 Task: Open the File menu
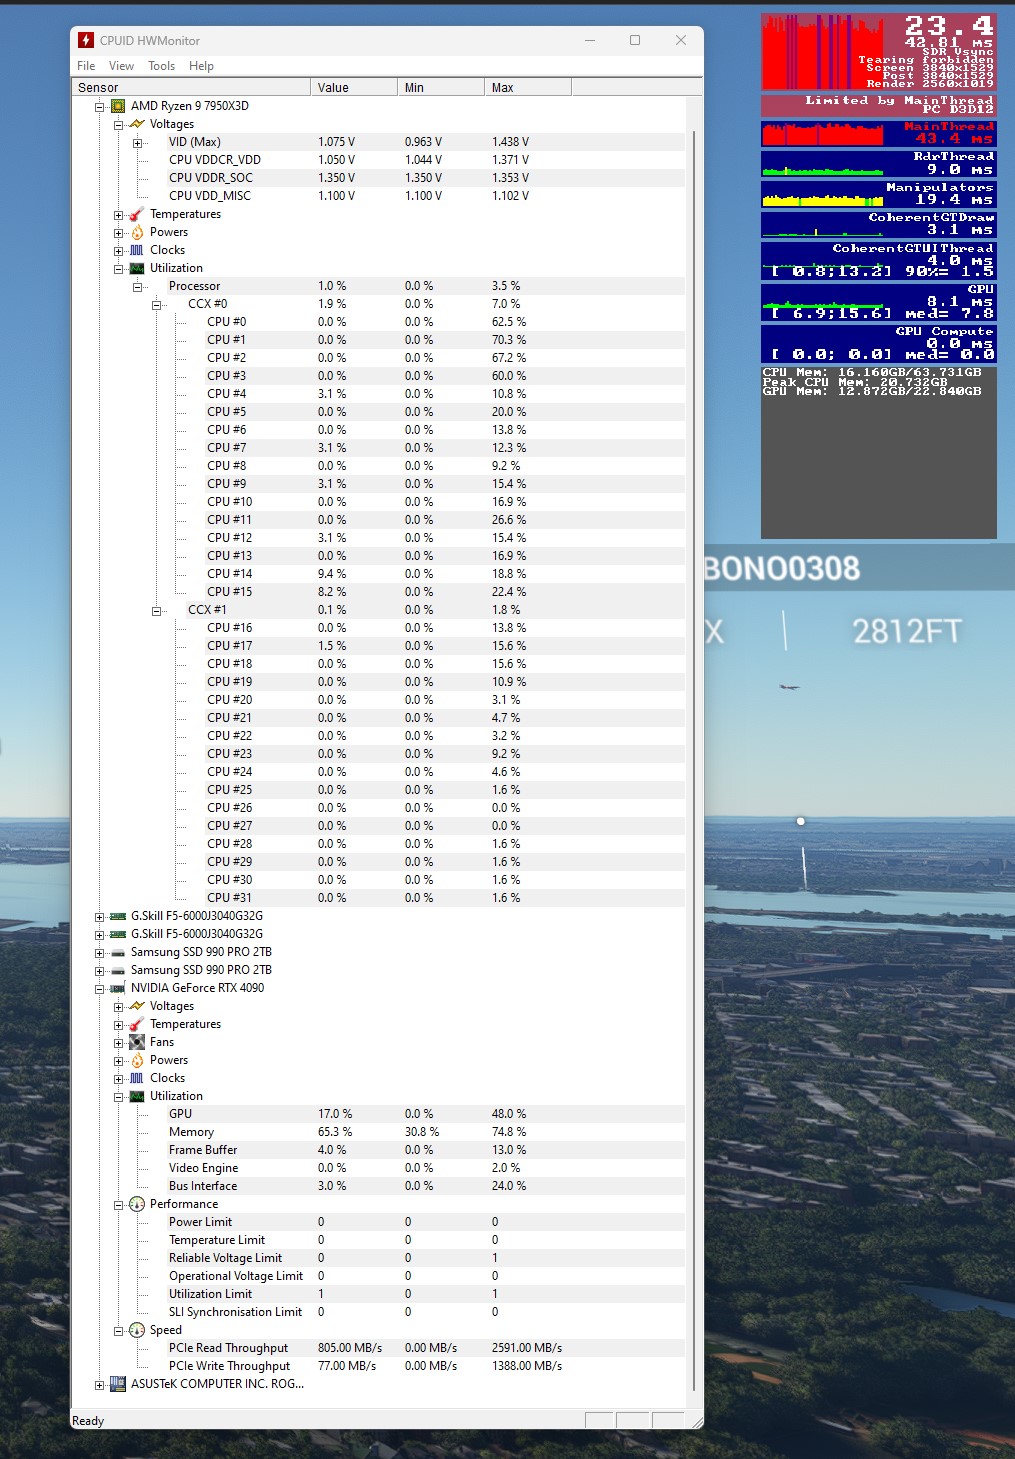coord(86,66)
